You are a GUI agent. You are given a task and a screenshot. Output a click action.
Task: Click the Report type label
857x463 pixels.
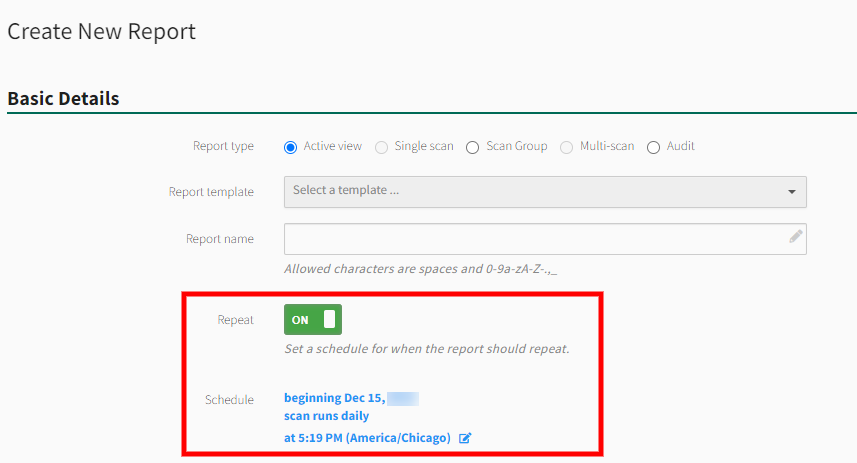(x=223, y=146)
